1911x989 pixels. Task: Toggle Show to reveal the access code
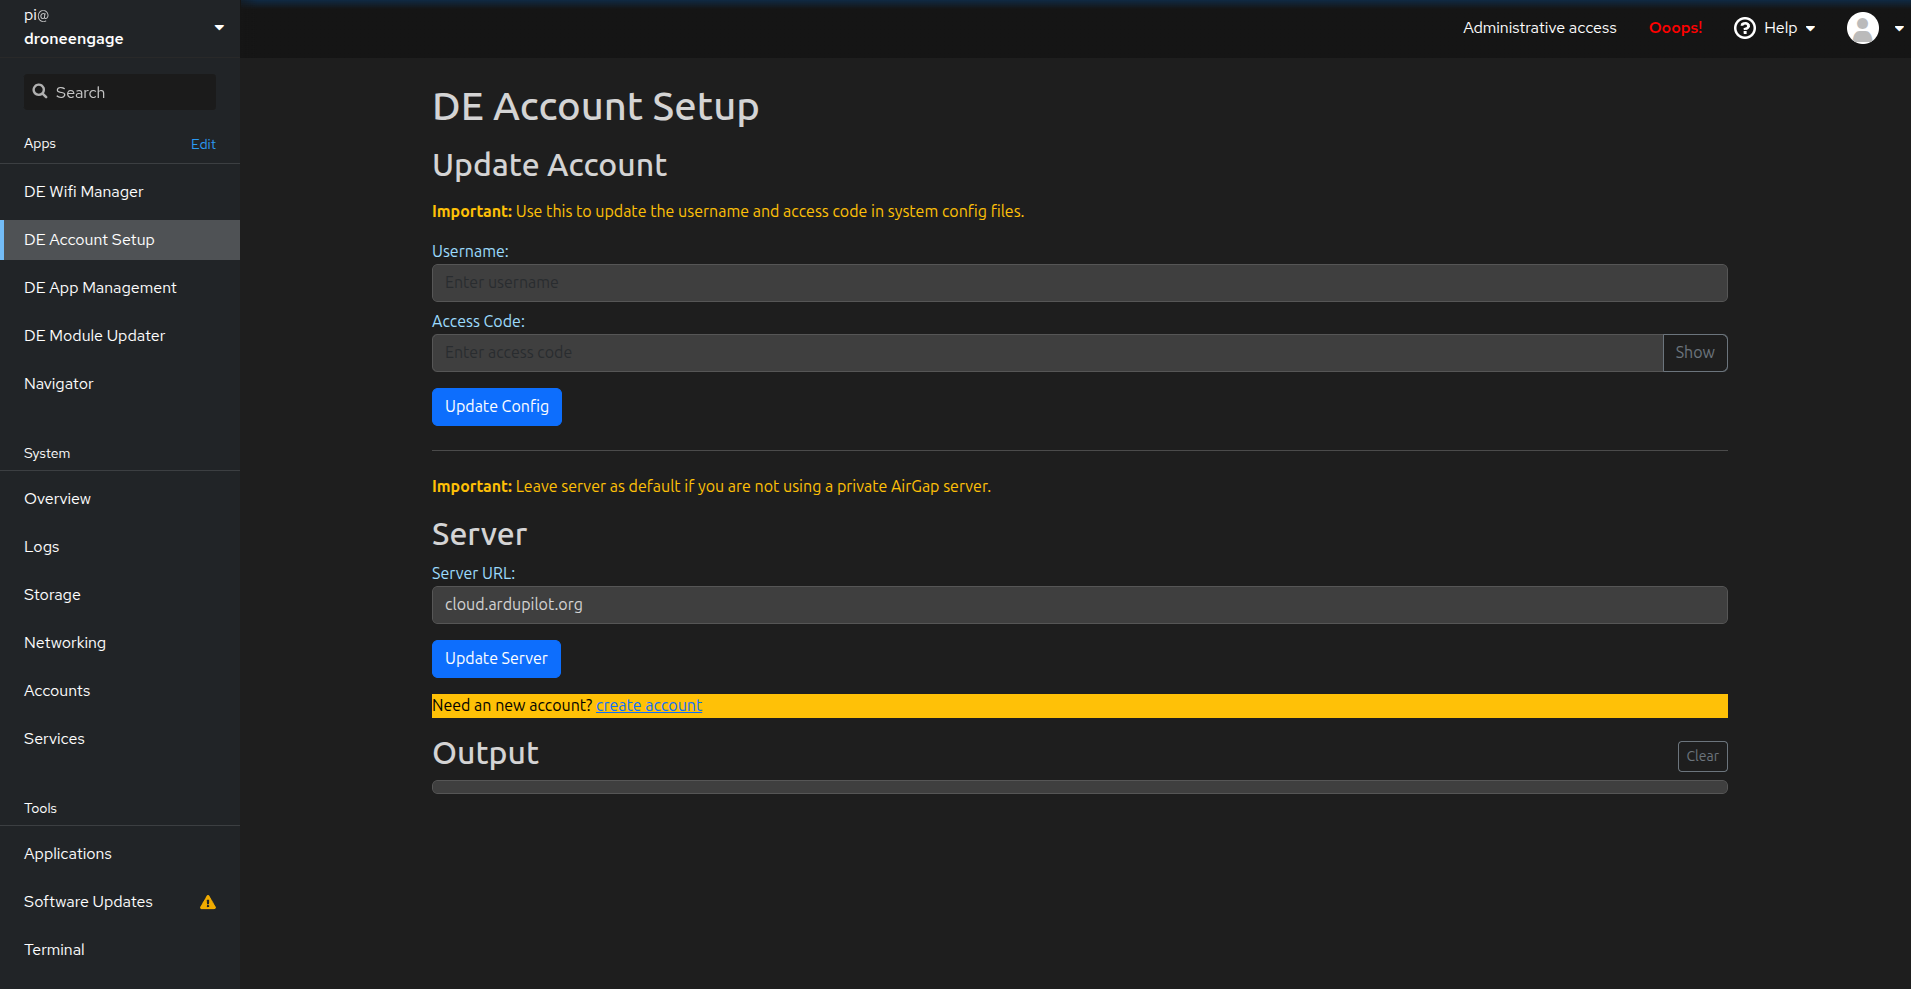click(1694, 352)
